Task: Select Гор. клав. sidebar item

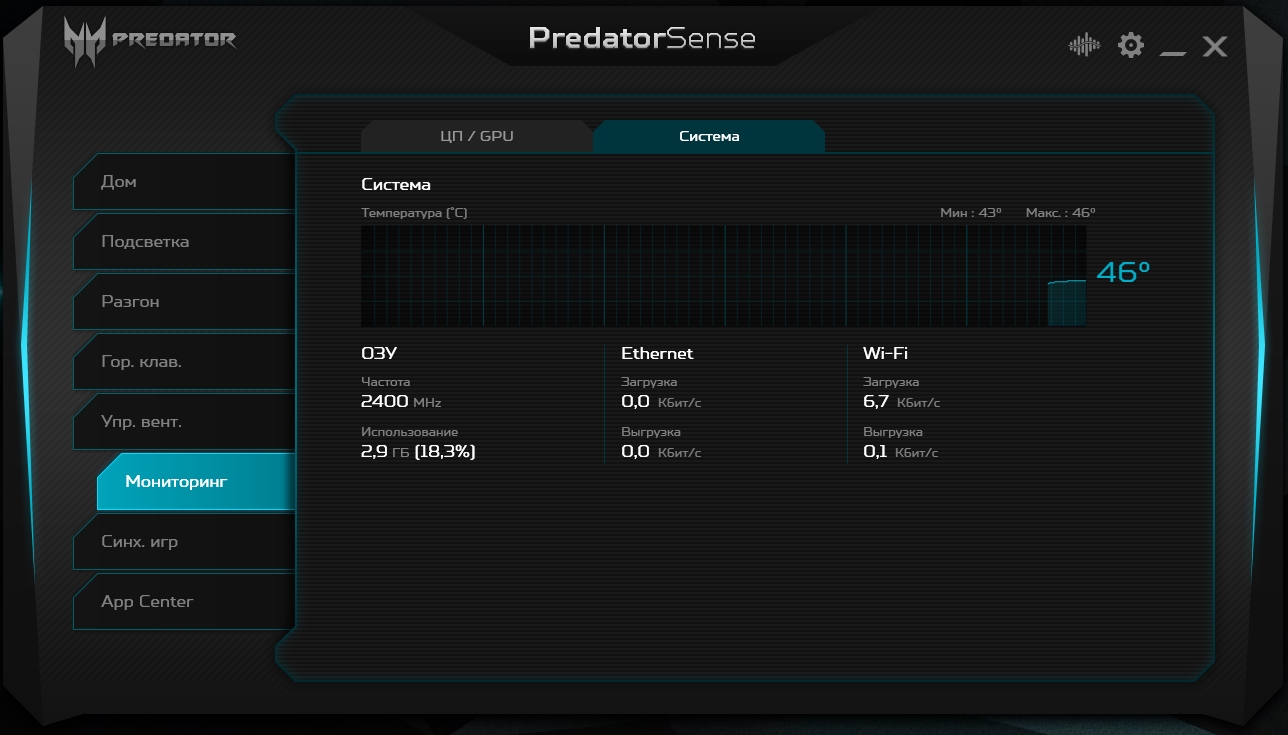Action: [184, 362]
